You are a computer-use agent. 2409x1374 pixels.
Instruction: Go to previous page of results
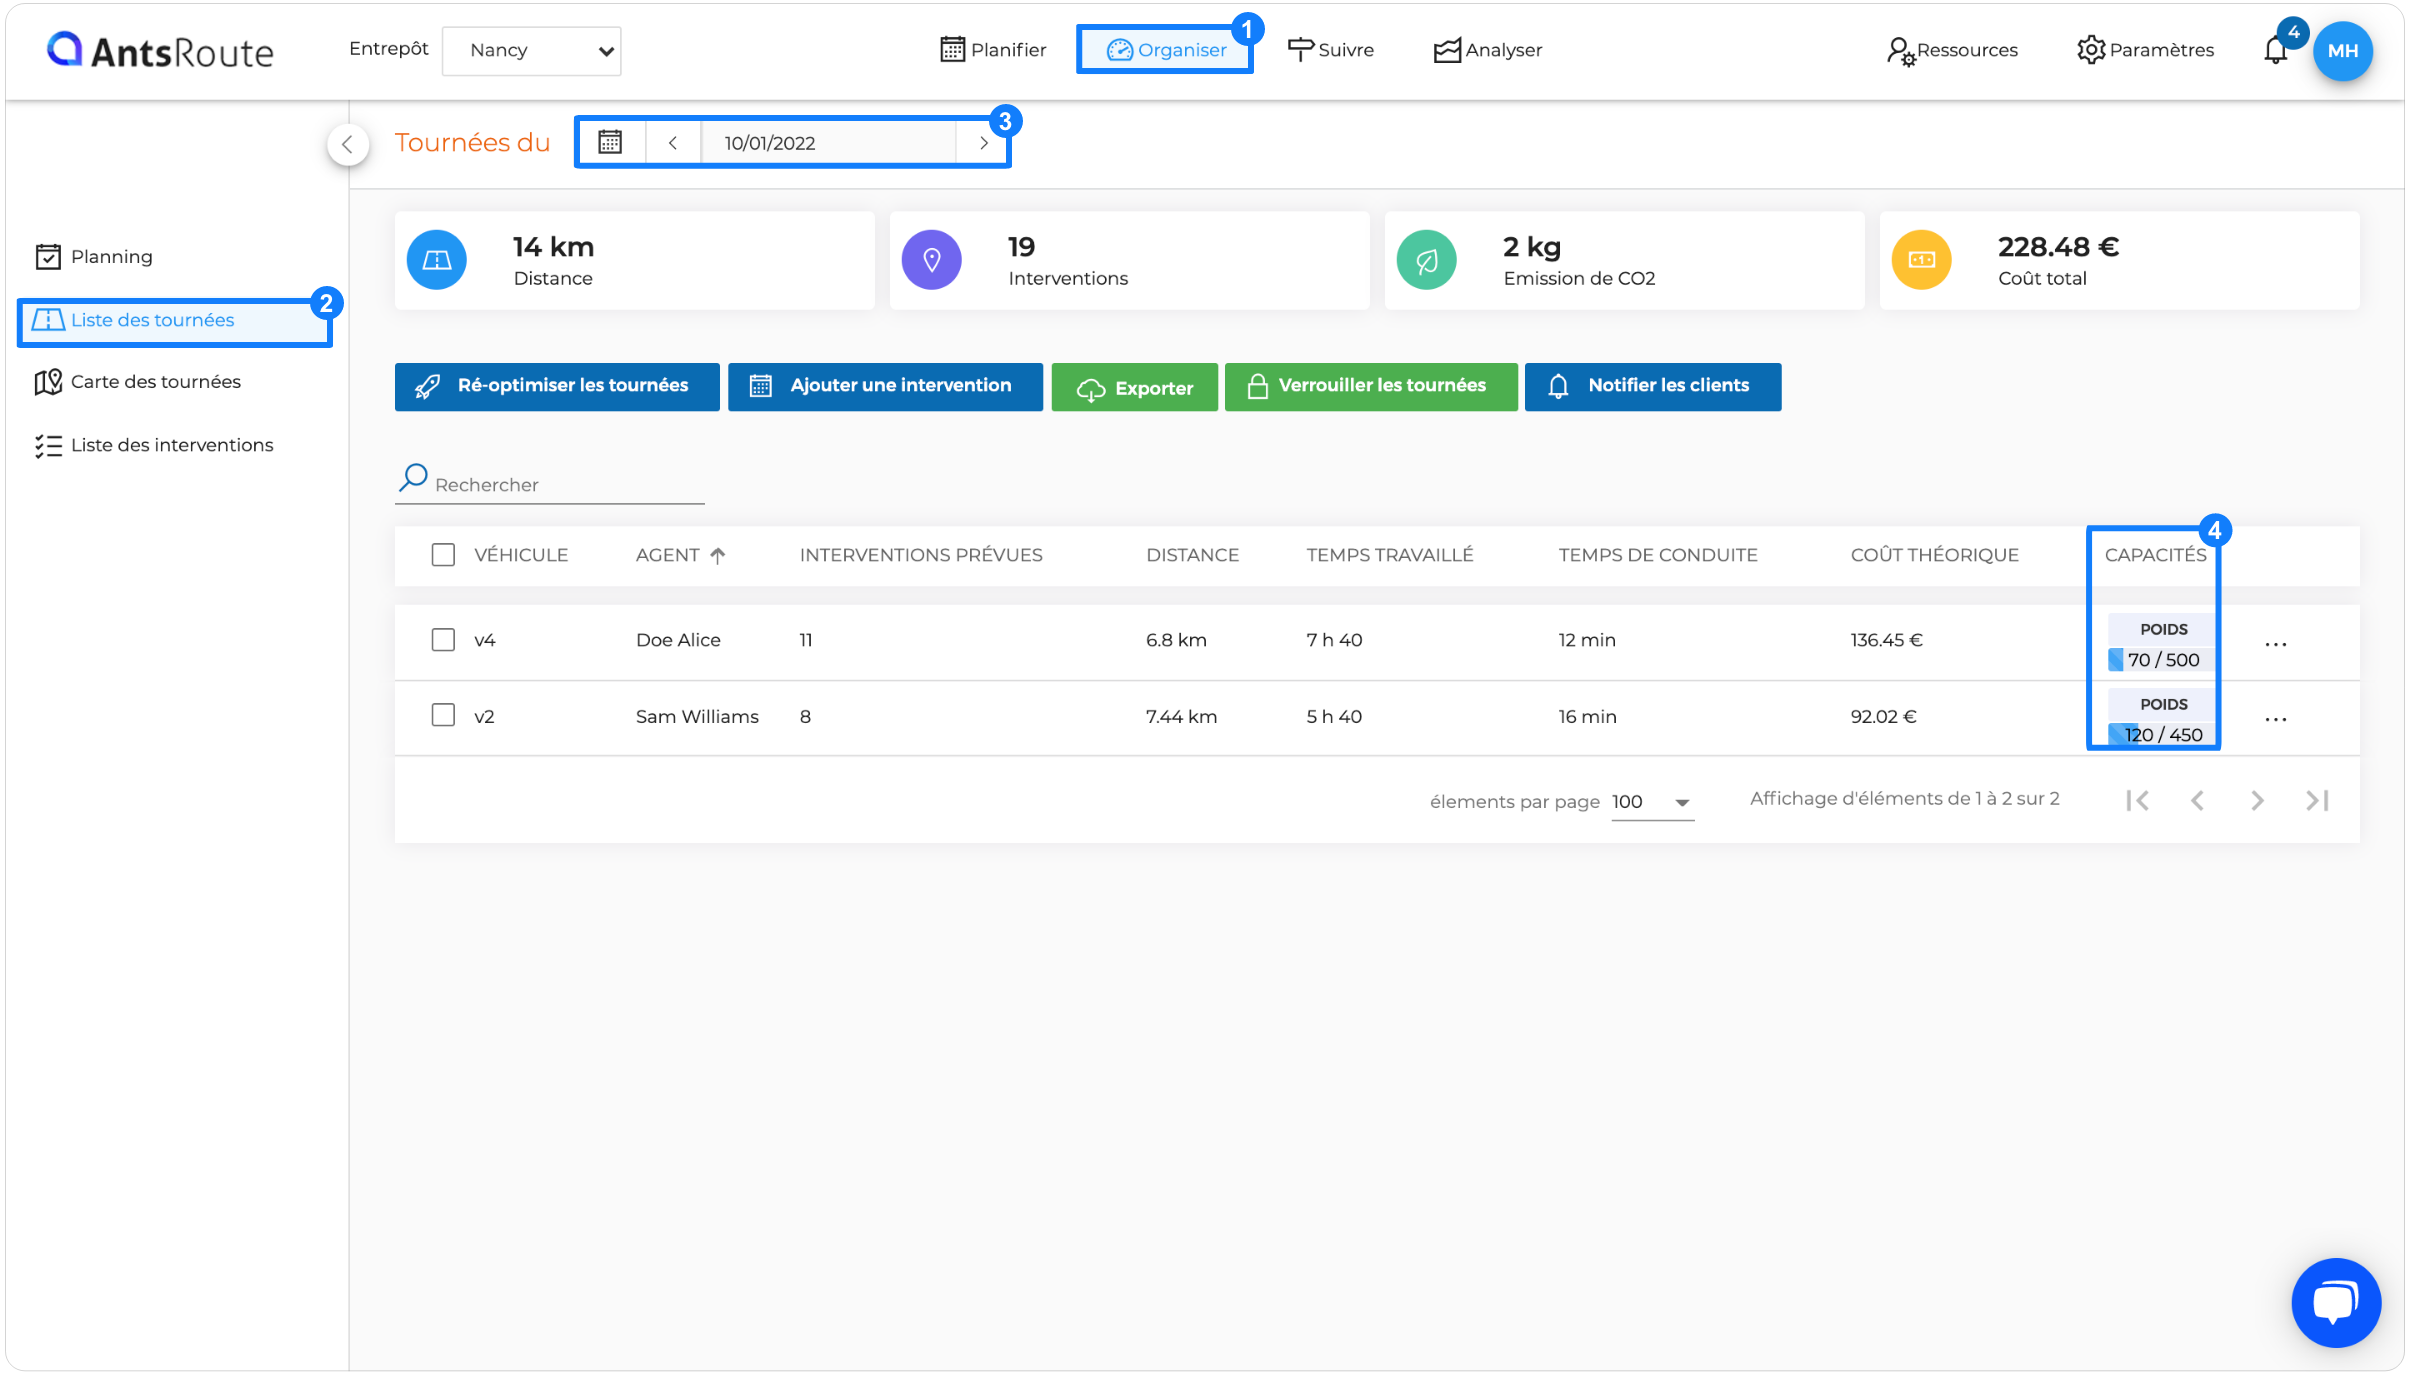[x=2197, y=800]
